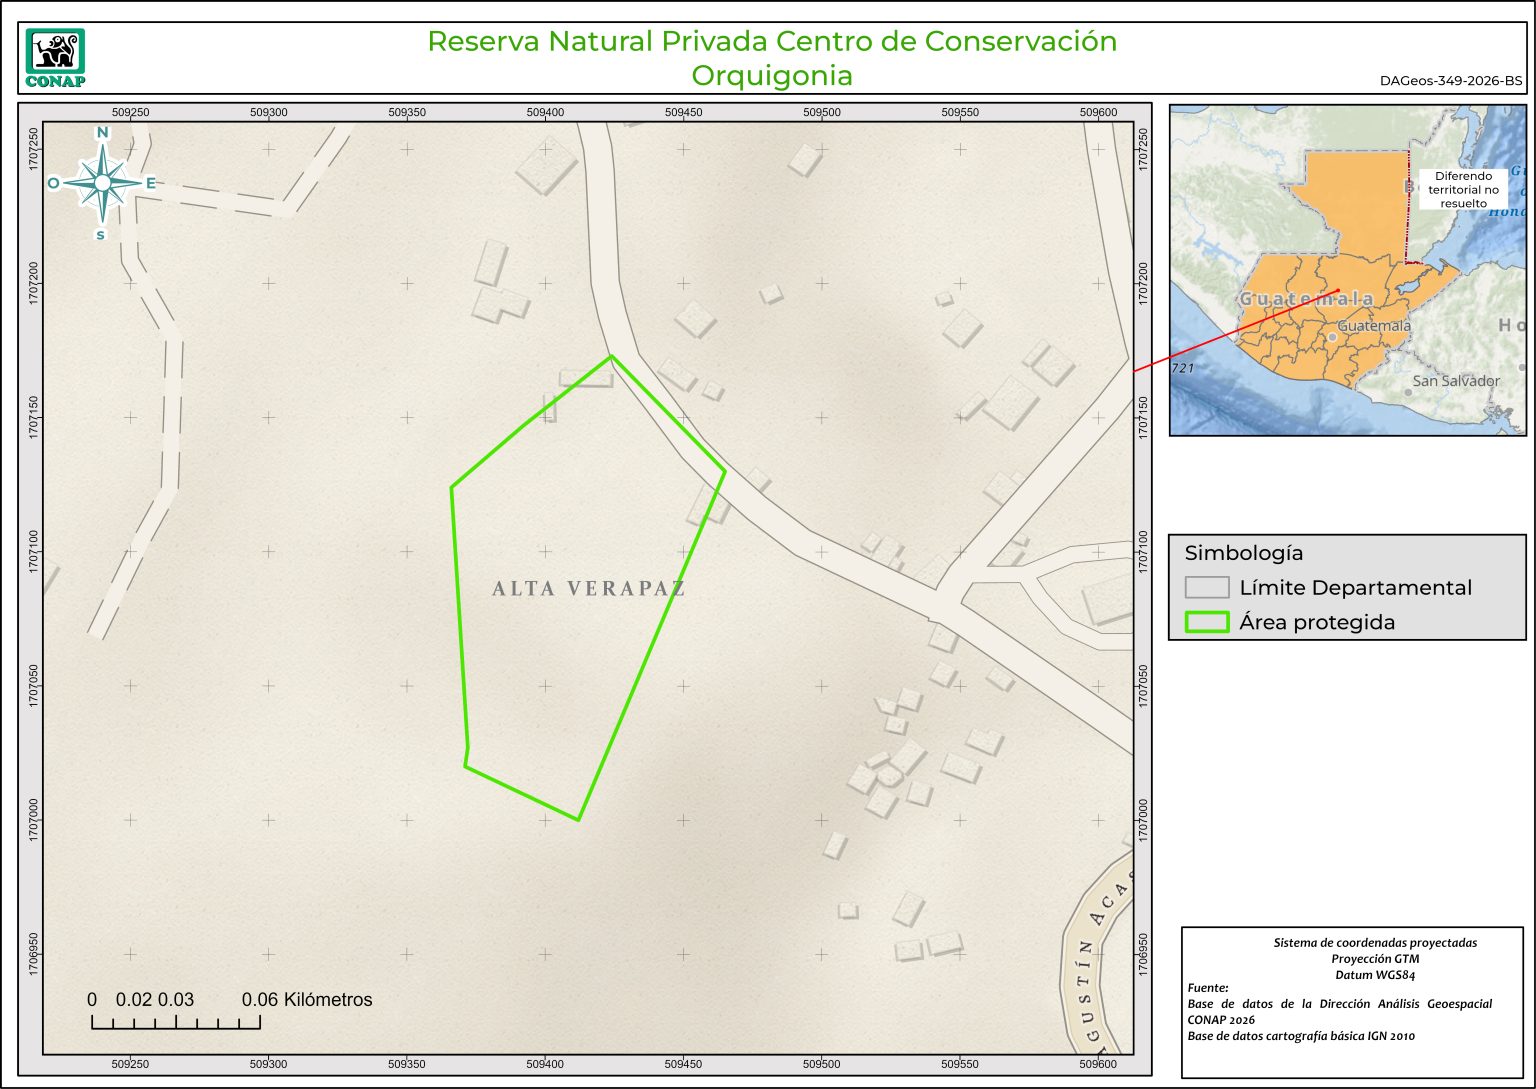Click the Fuente: heading in info box
The height and width of the screenshot is (1089, 1536).
click(x=1208, y=988)
